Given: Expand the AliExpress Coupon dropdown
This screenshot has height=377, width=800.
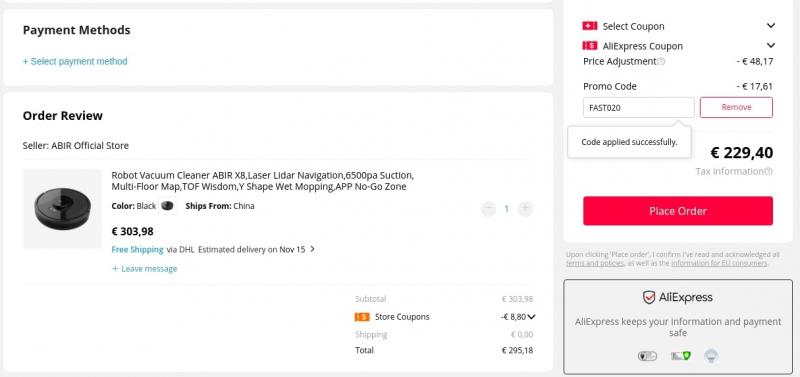Looking at the screenshot, I should [x=770, y=45].
